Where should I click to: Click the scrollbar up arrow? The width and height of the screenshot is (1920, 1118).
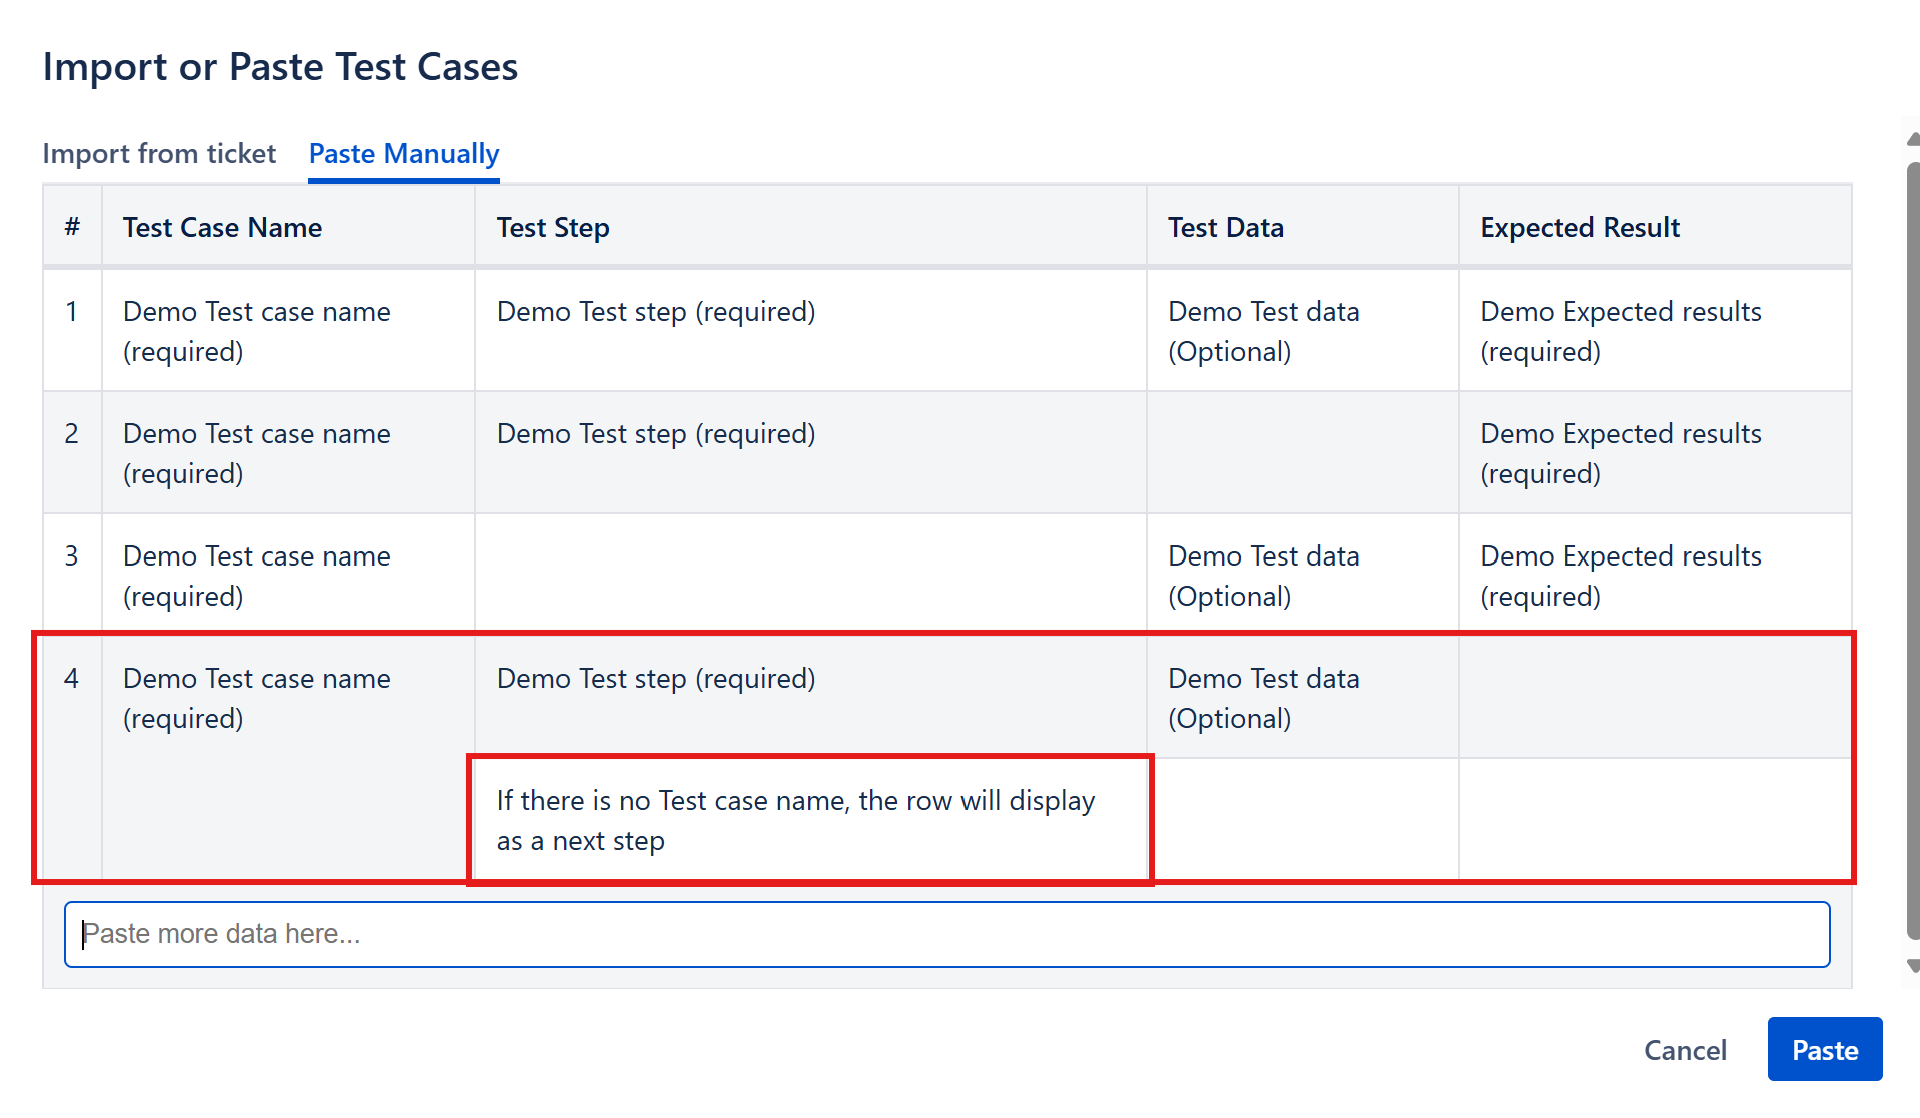[x=1912, y=139]
